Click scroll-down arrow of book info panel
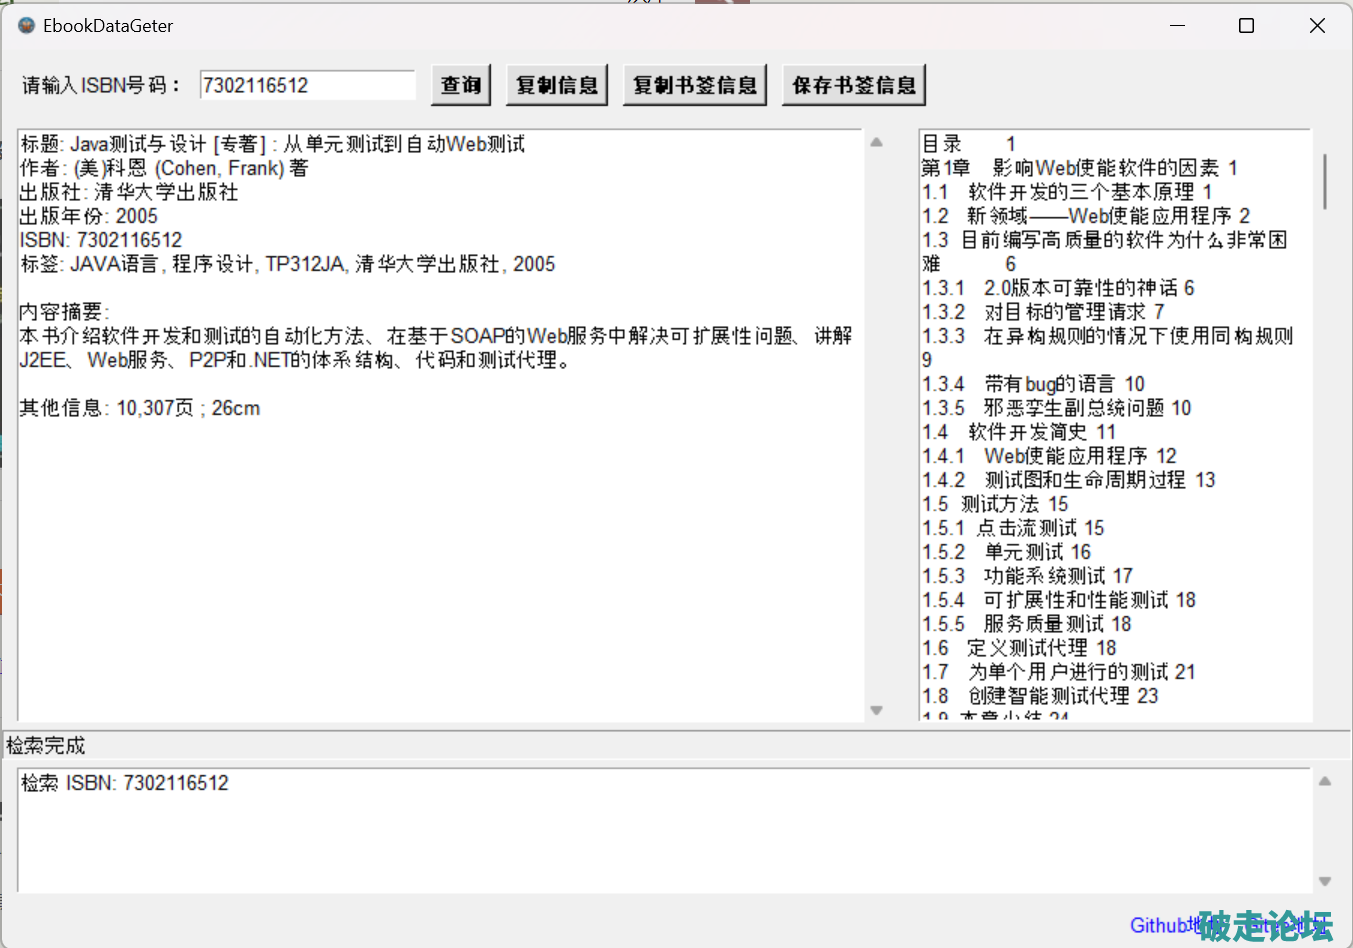This screenshot has height=948, width=1353. [877, 710]
